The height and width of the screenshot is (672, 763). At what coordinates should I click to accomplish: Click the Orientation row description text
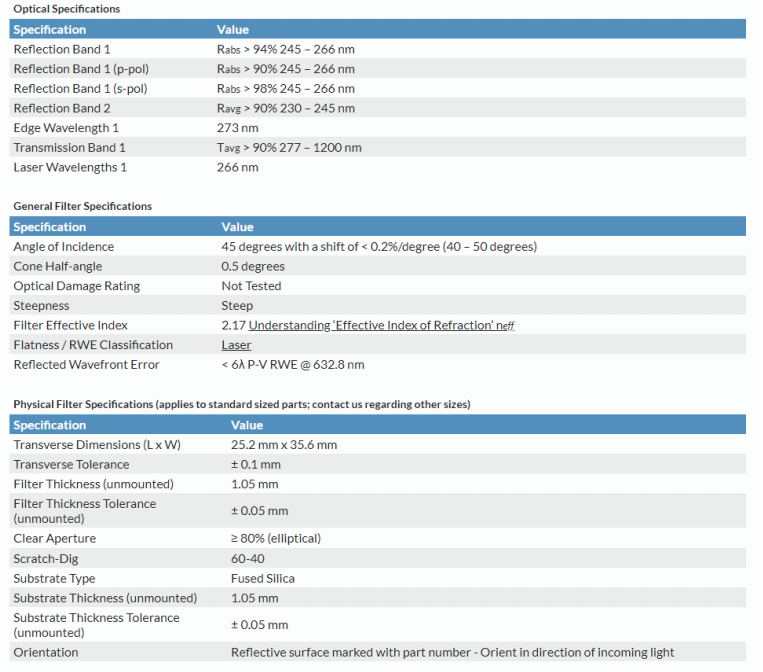point(452,652)
